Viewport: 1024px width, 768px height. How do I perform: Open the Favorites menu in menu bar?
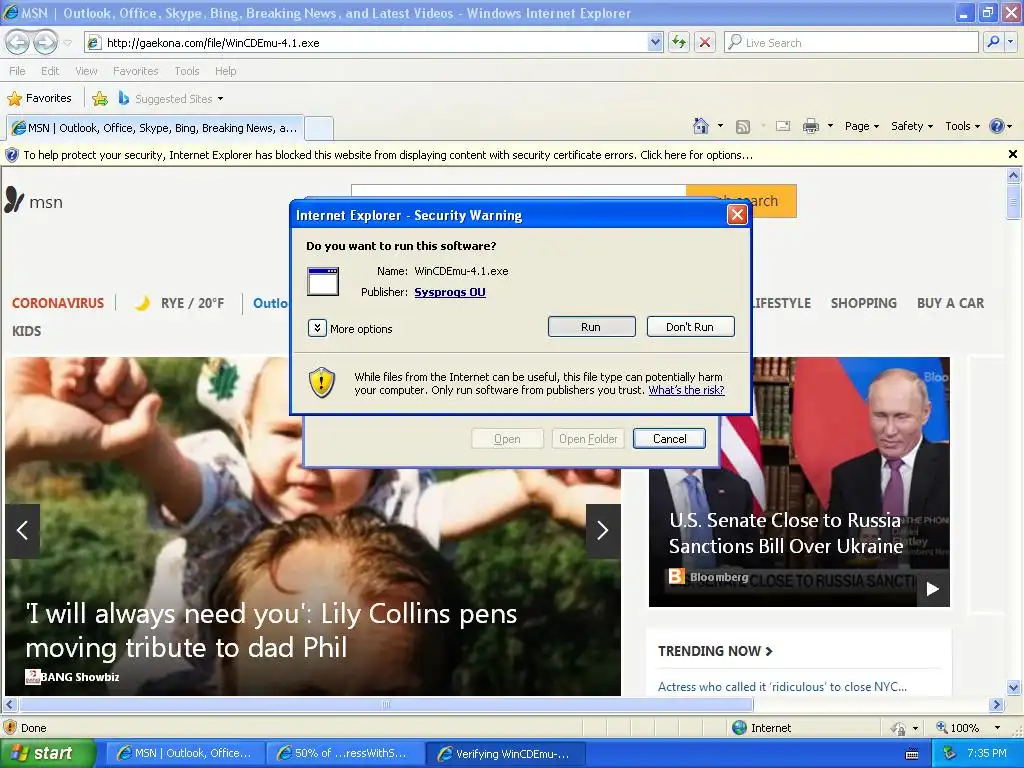coord(135,71)
